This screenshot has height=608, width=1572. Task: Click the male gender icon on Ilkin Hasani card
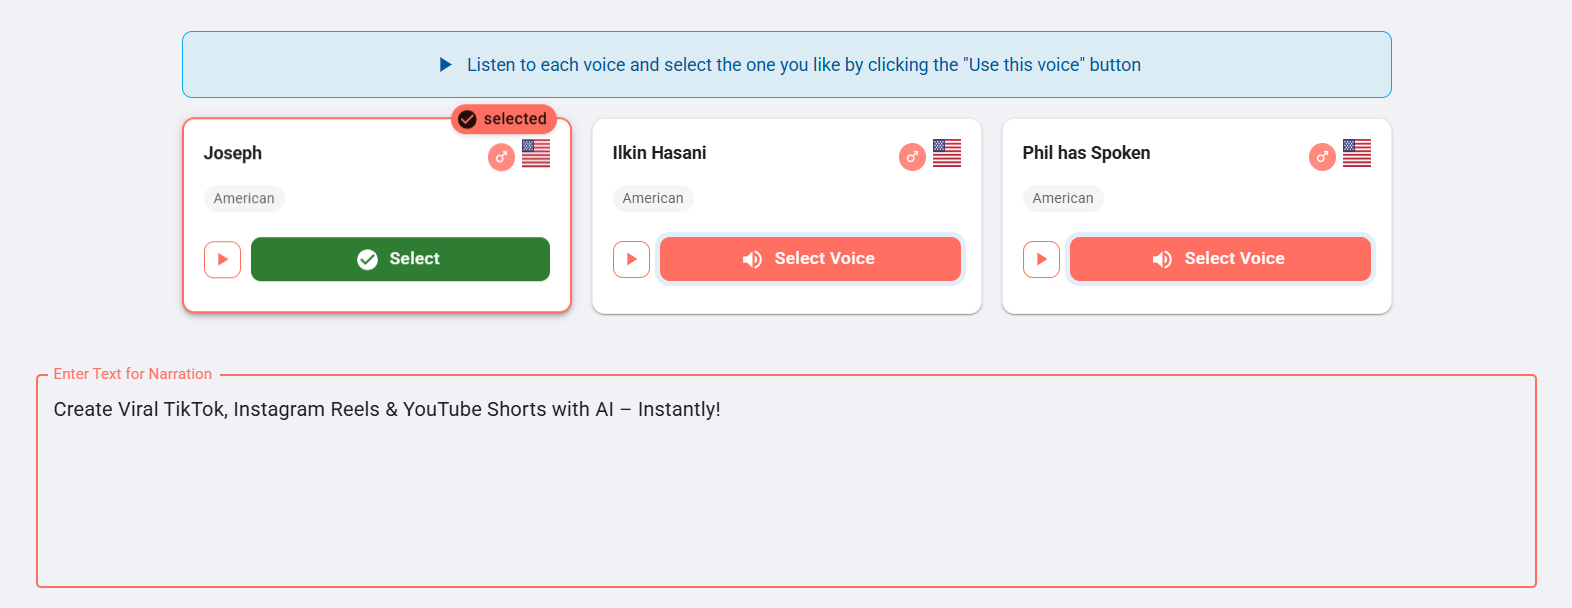tap(912, 157)
